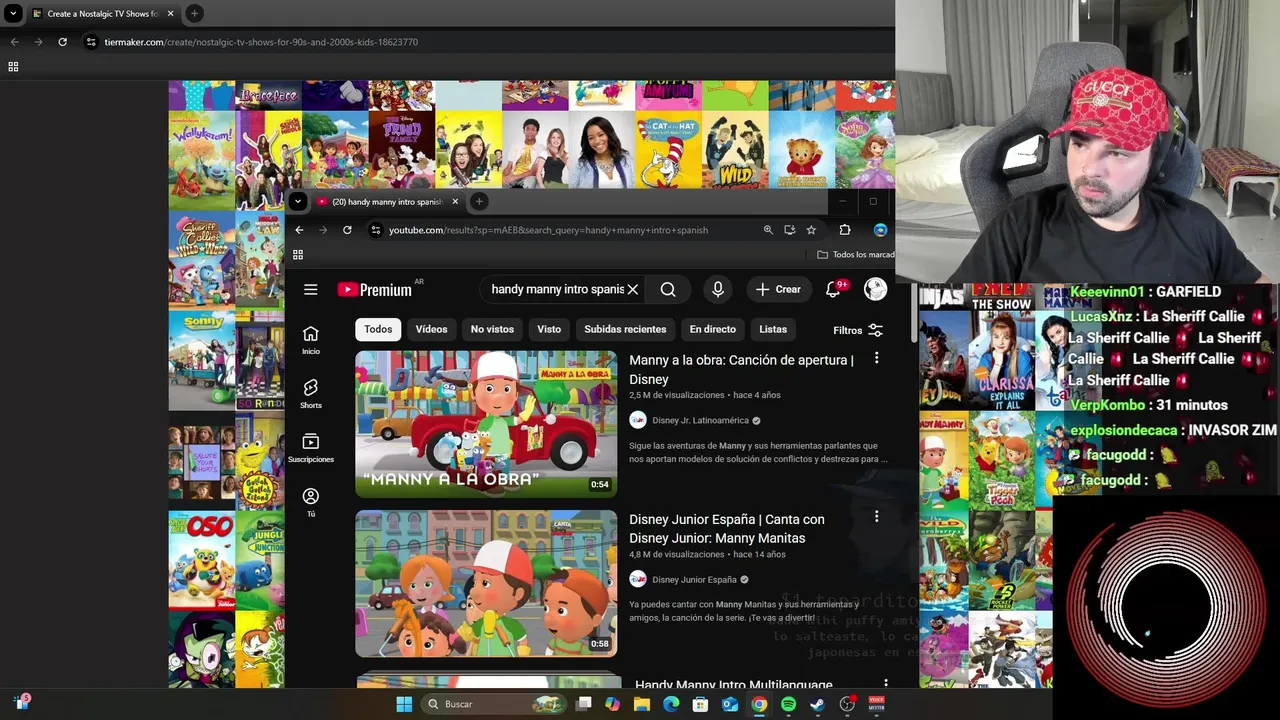This screenshot has height=720, width=1280.
Task: Play the Manny a la obra video thumbnail
Action: 486,424
